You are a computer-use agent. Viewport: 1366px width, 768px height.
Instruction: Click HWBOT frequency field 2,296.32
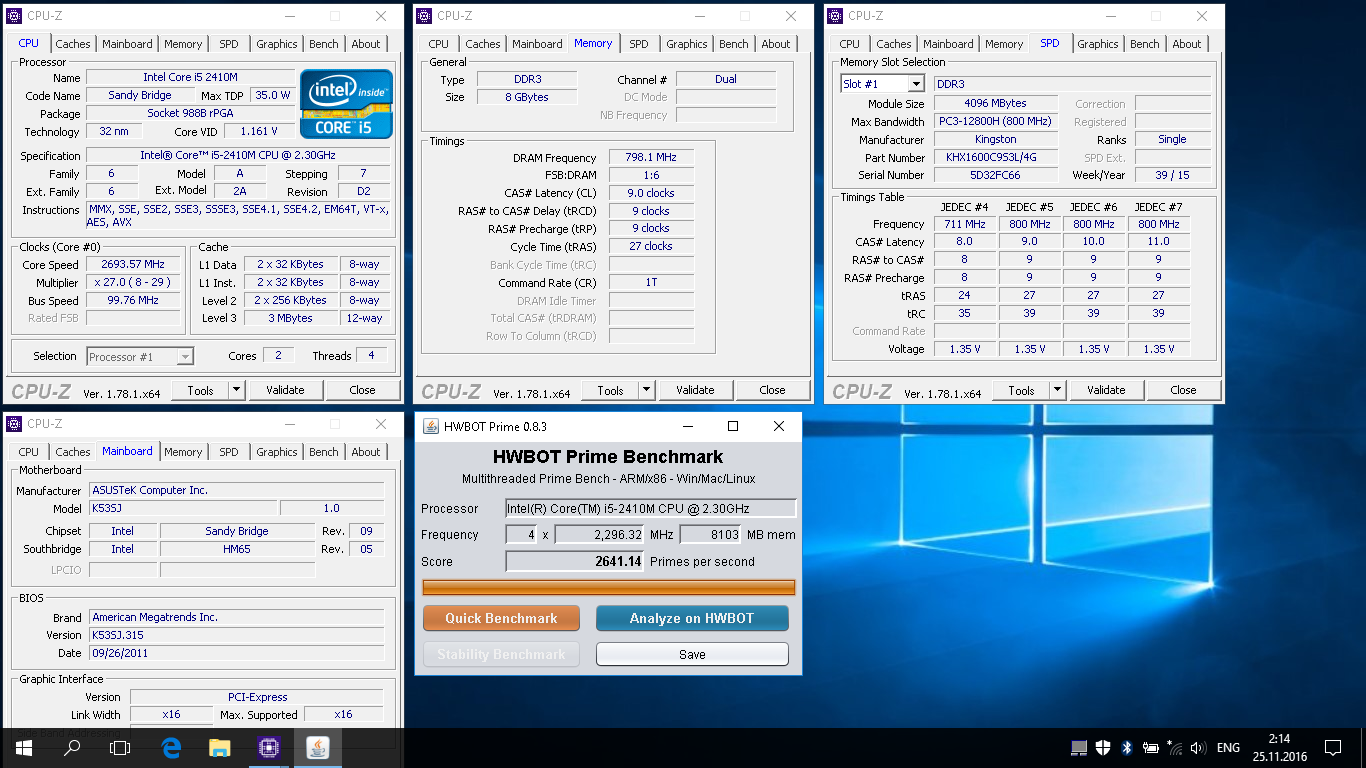[600, 534]
